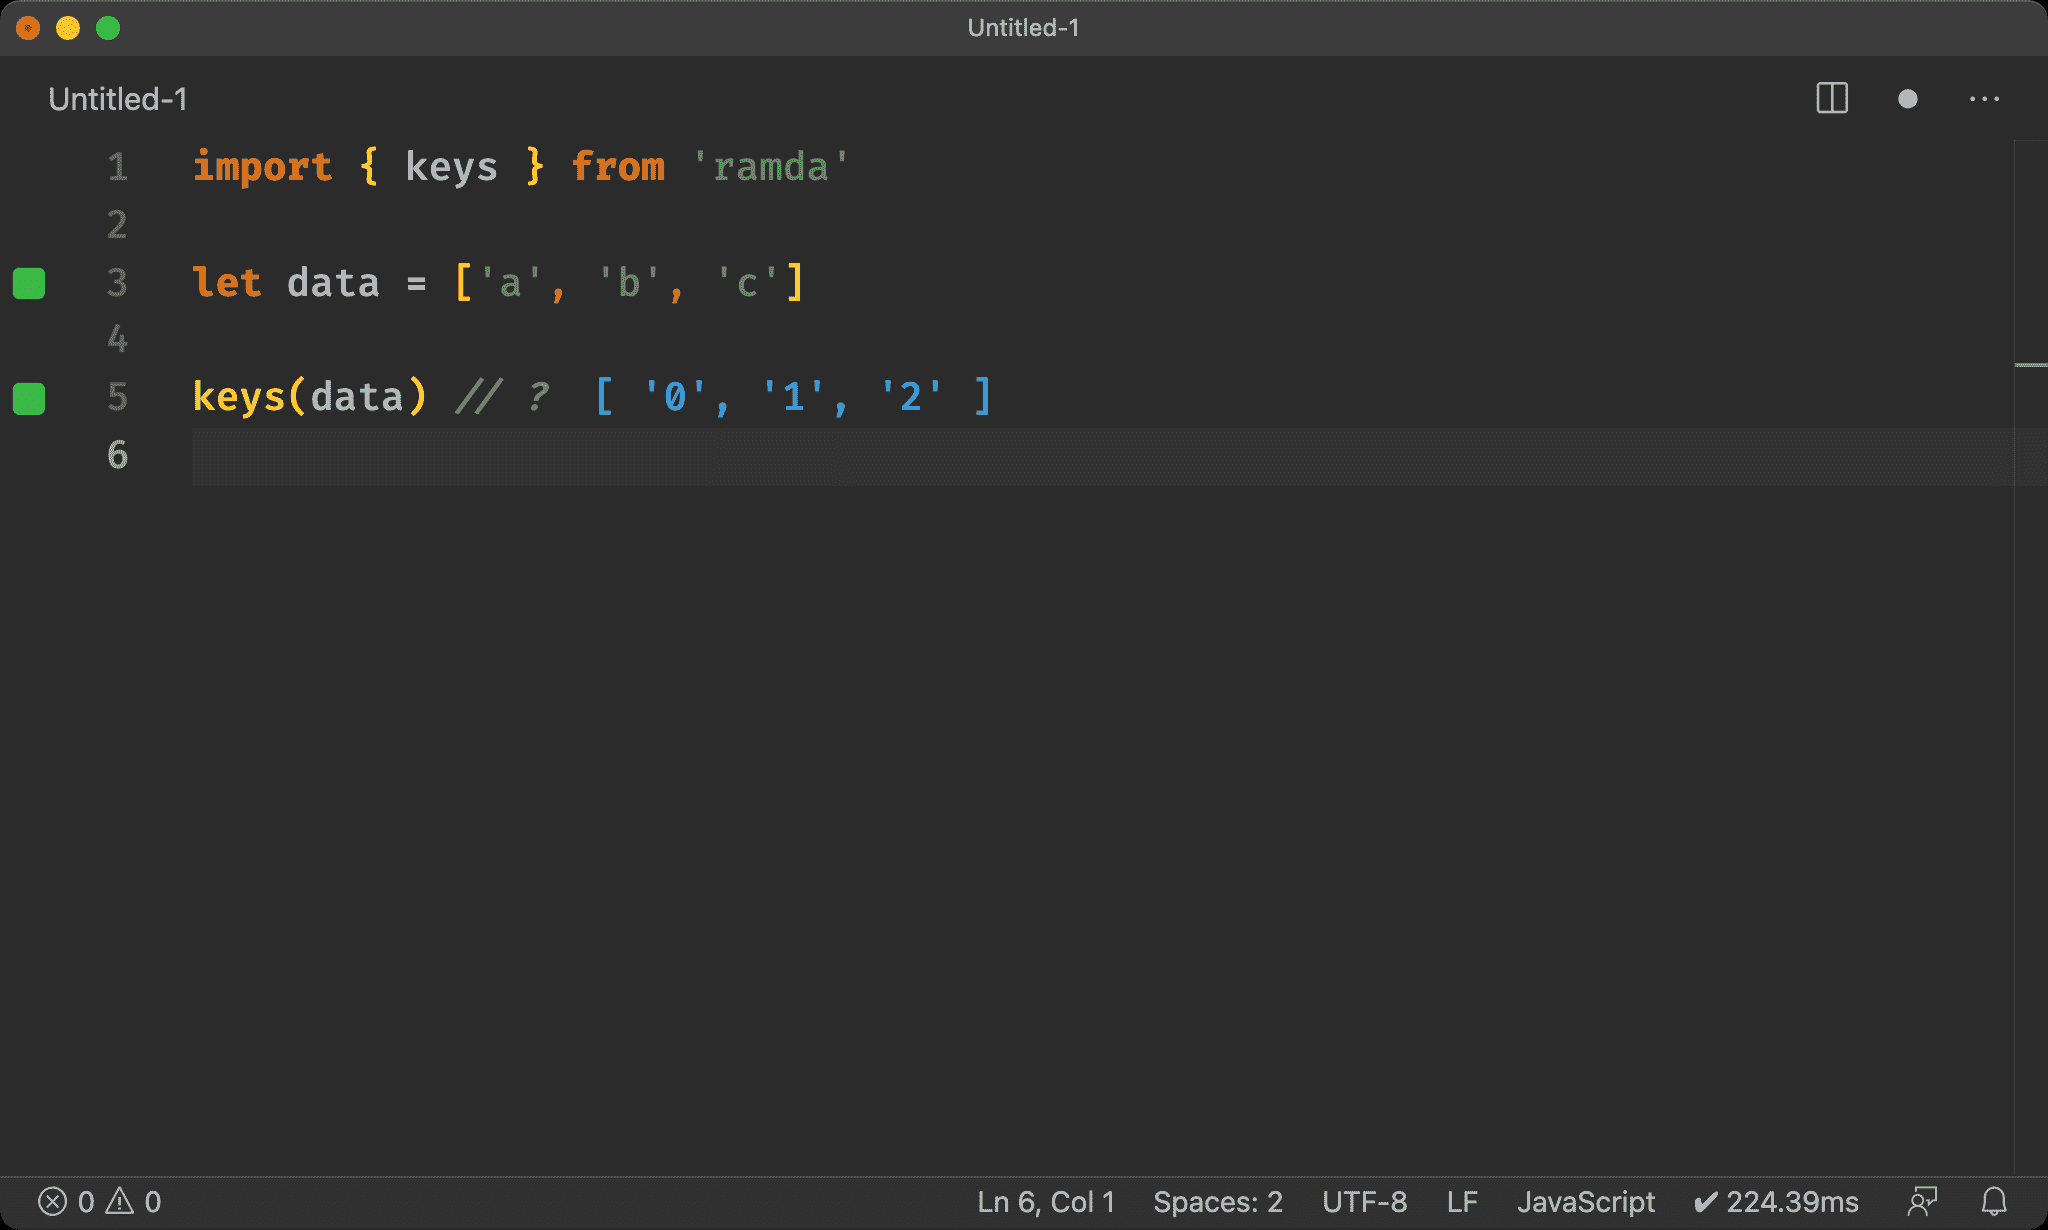Click the 'let' keyword on line 3
Image resolution: width=2048 pixels, height=1230 pixels.
[227, 283]
